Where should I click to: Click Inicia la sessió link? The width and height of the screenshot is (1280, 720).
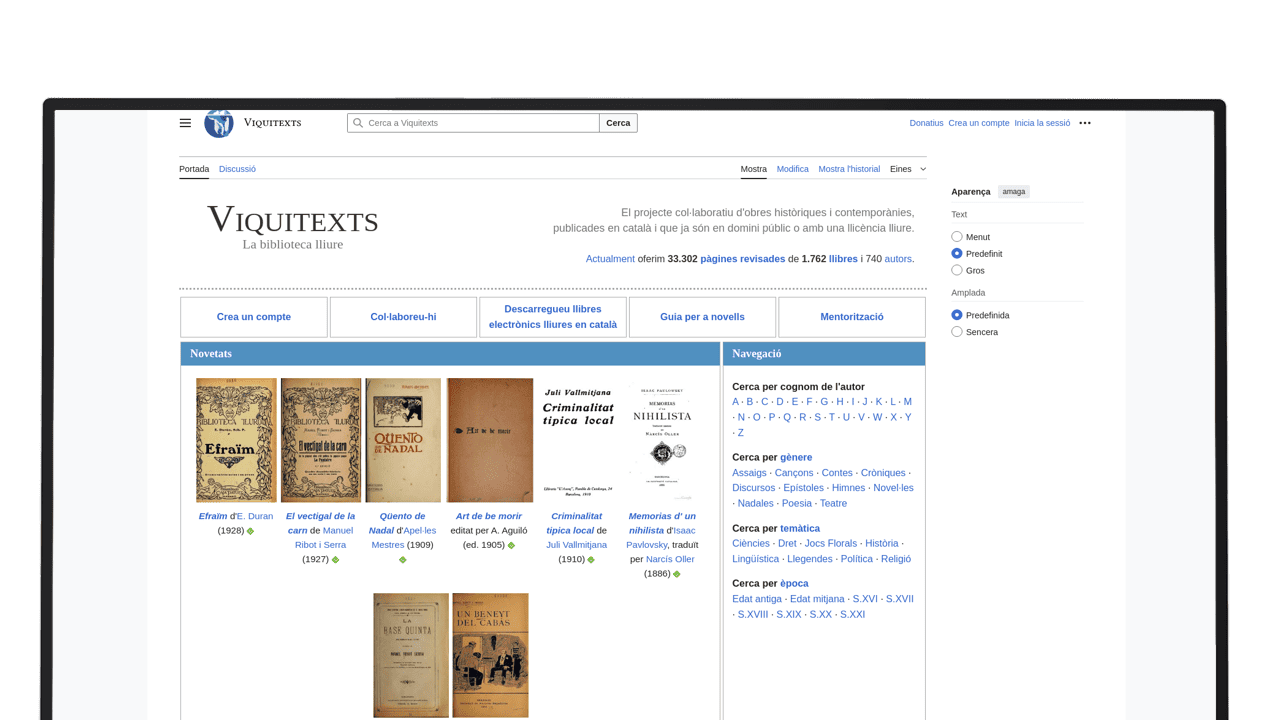click(x=1042, y=123)
